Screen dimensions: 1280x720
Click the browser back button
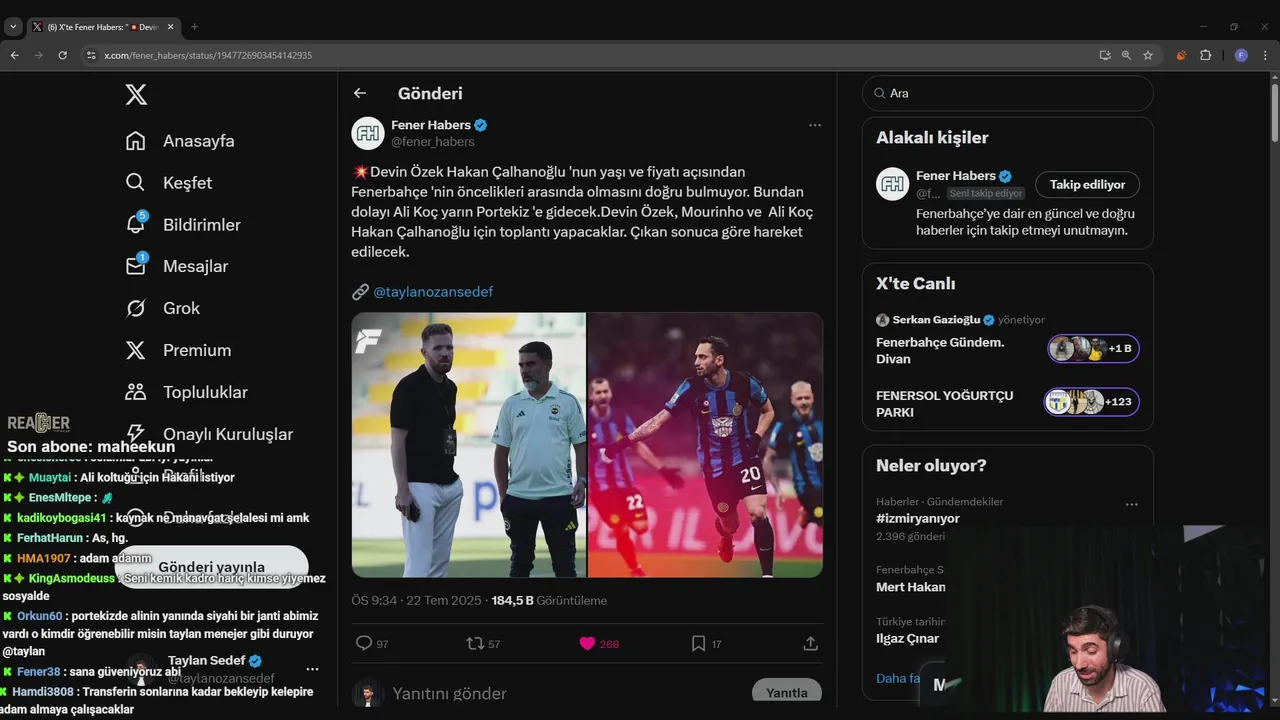coord(14,55)
